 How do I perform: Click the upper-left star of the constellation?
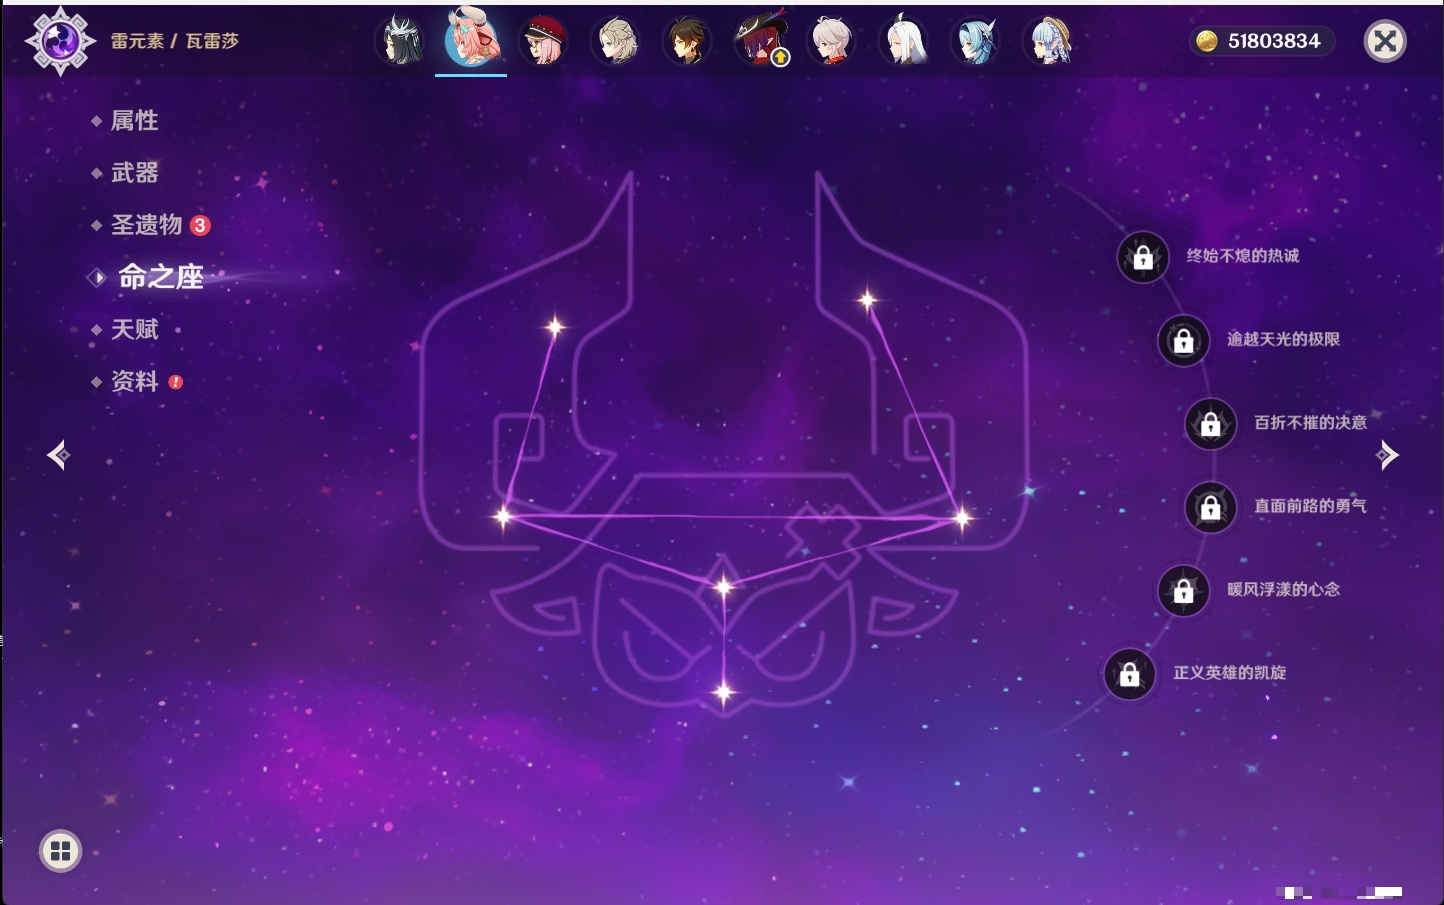[554, 326]
